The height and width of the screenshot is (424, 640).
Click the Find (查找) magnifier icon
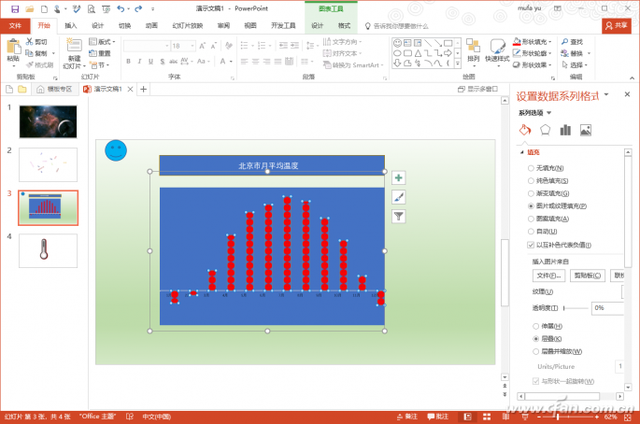click(x=565, y=42)
